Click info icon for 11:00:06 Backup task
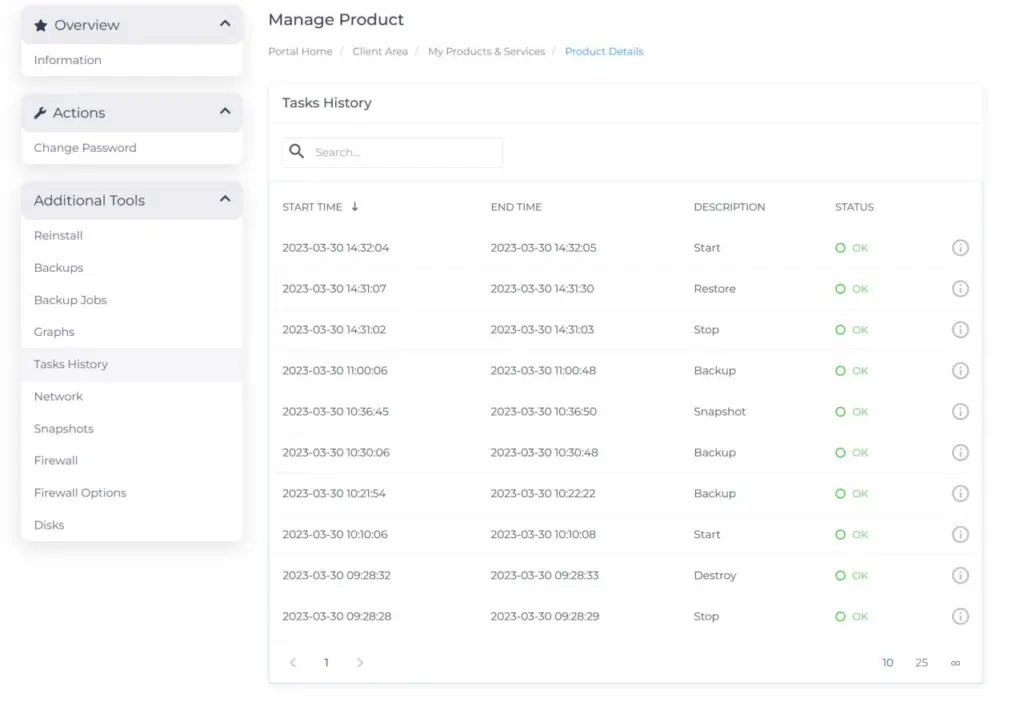The height and width of the screenshot is (702, 1024). click(960, 371)
